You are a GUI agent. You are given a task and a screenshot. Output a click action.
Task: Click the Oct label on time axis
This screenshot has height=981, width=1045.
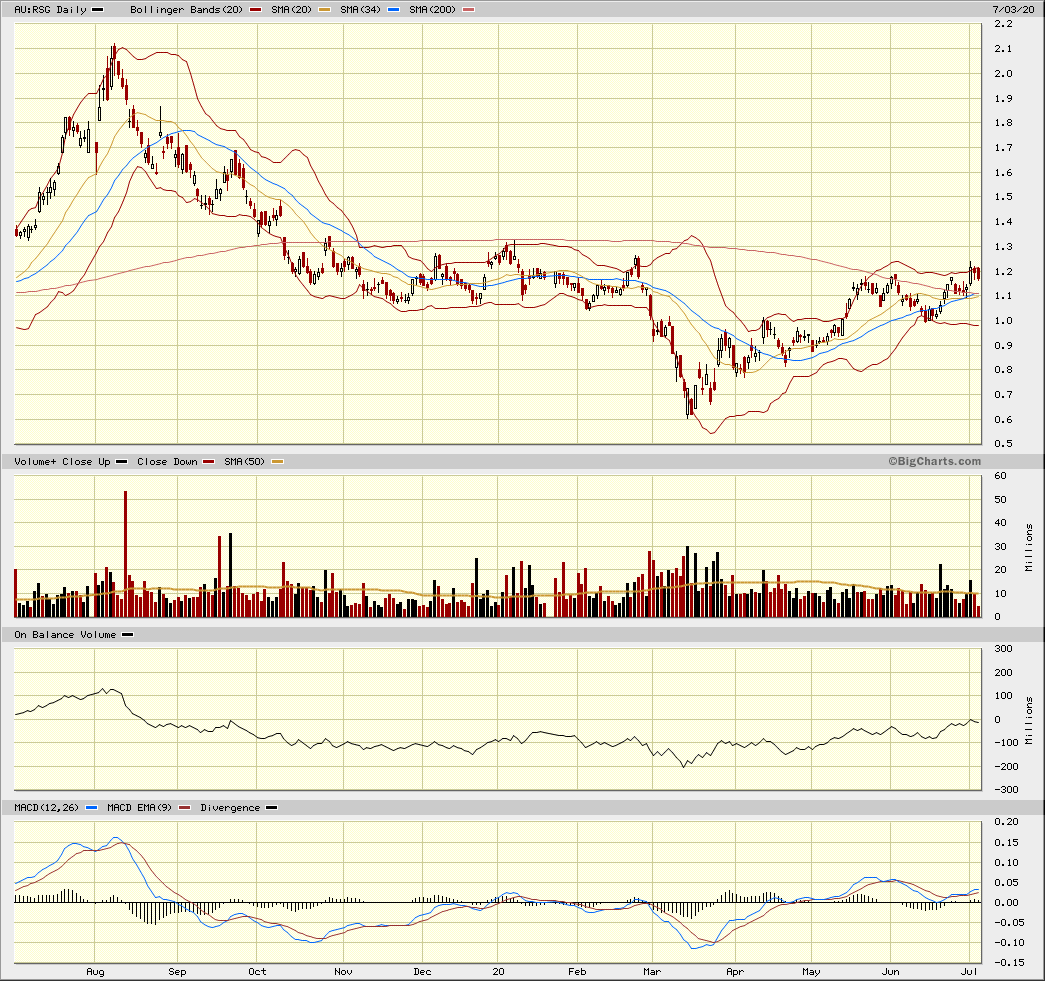[257, 972]
